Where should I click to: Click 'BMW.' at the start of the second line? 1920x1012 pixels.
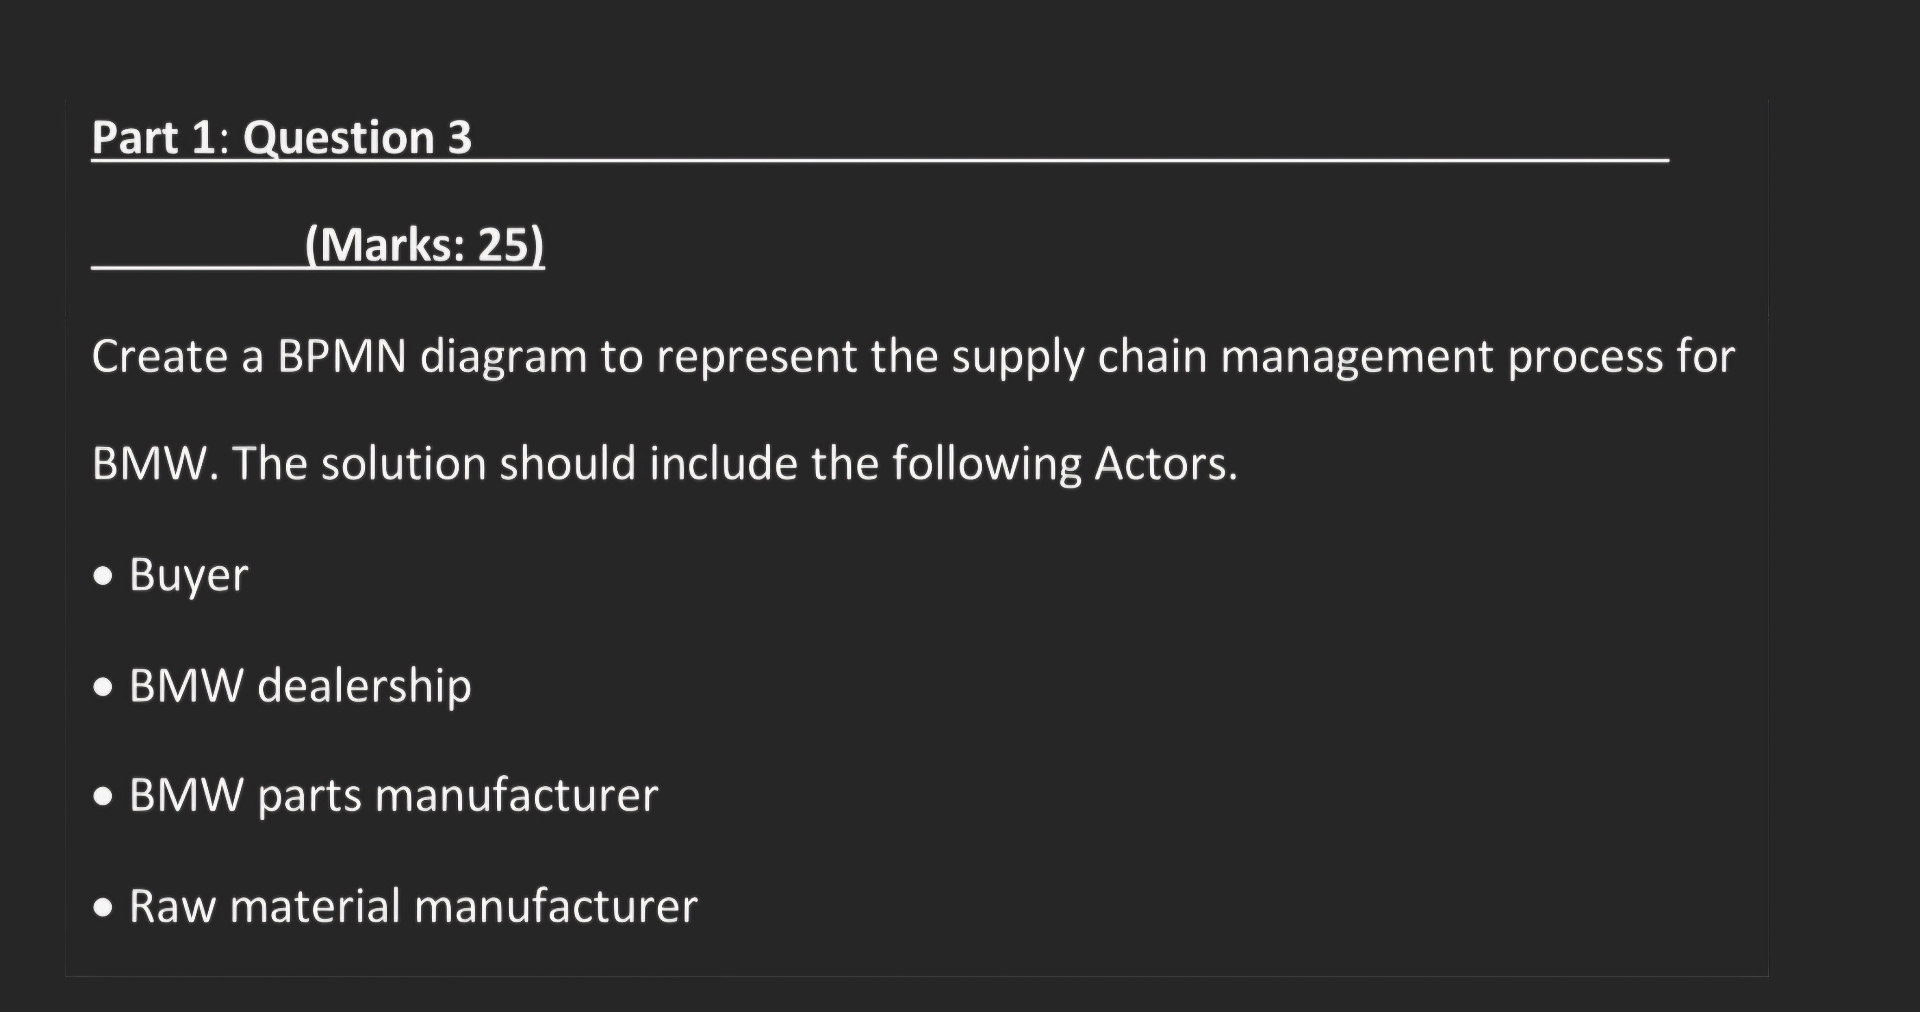click(155, 464)
